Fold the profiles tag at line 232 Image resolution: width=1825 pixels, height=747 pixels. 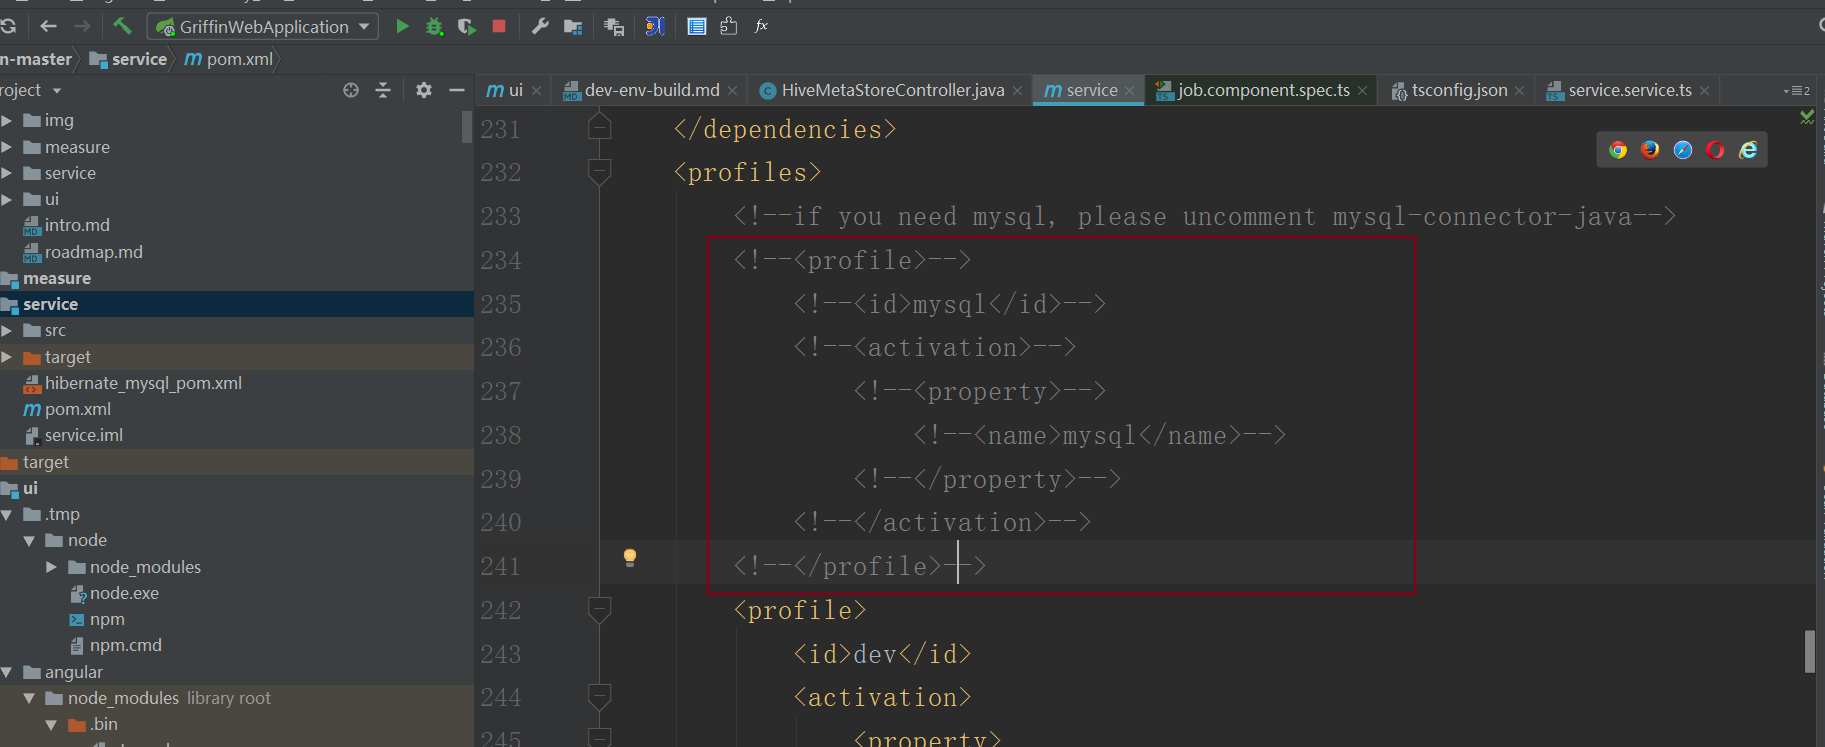(x=599, y=172)
